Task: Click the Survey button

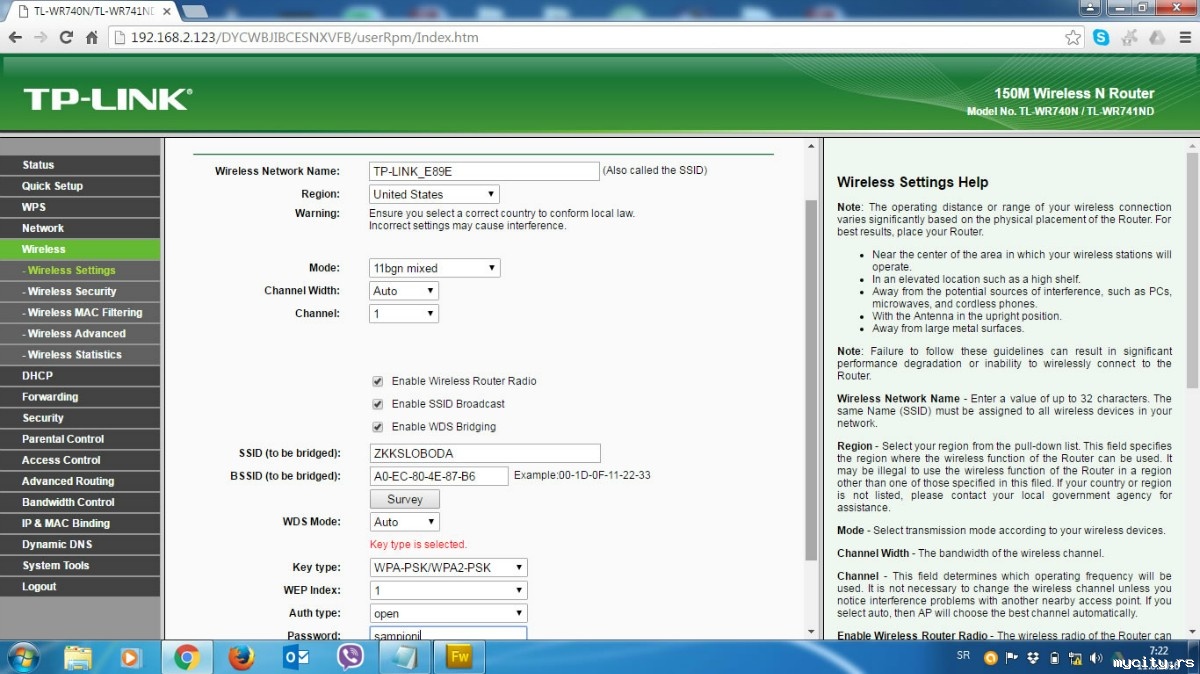Action: [x=405, y=499]
